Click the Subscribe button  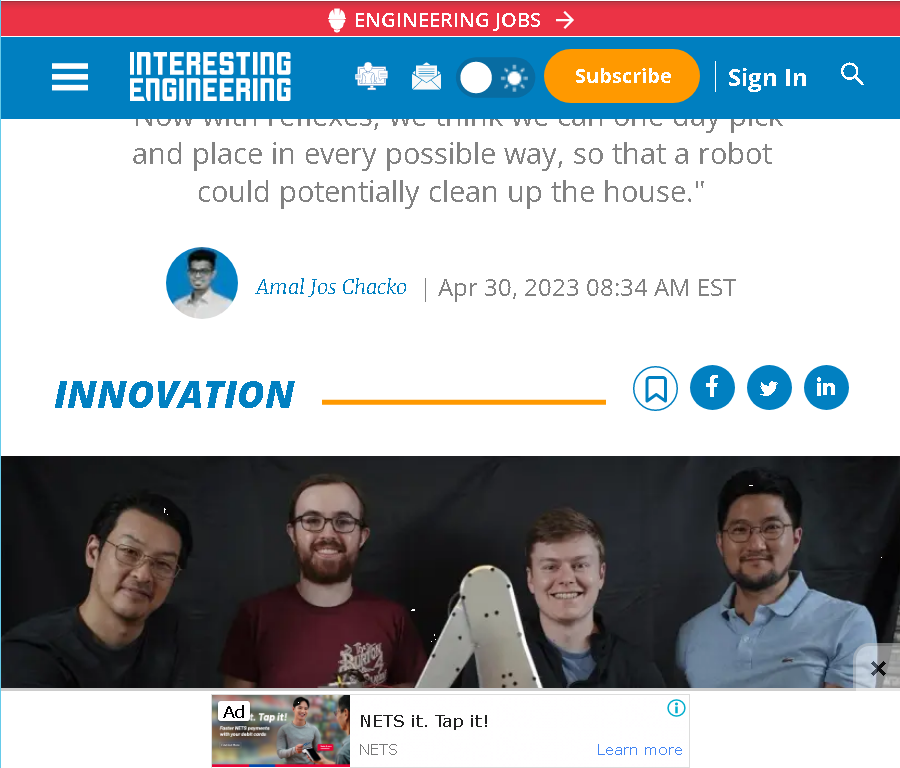pos(622,76)
